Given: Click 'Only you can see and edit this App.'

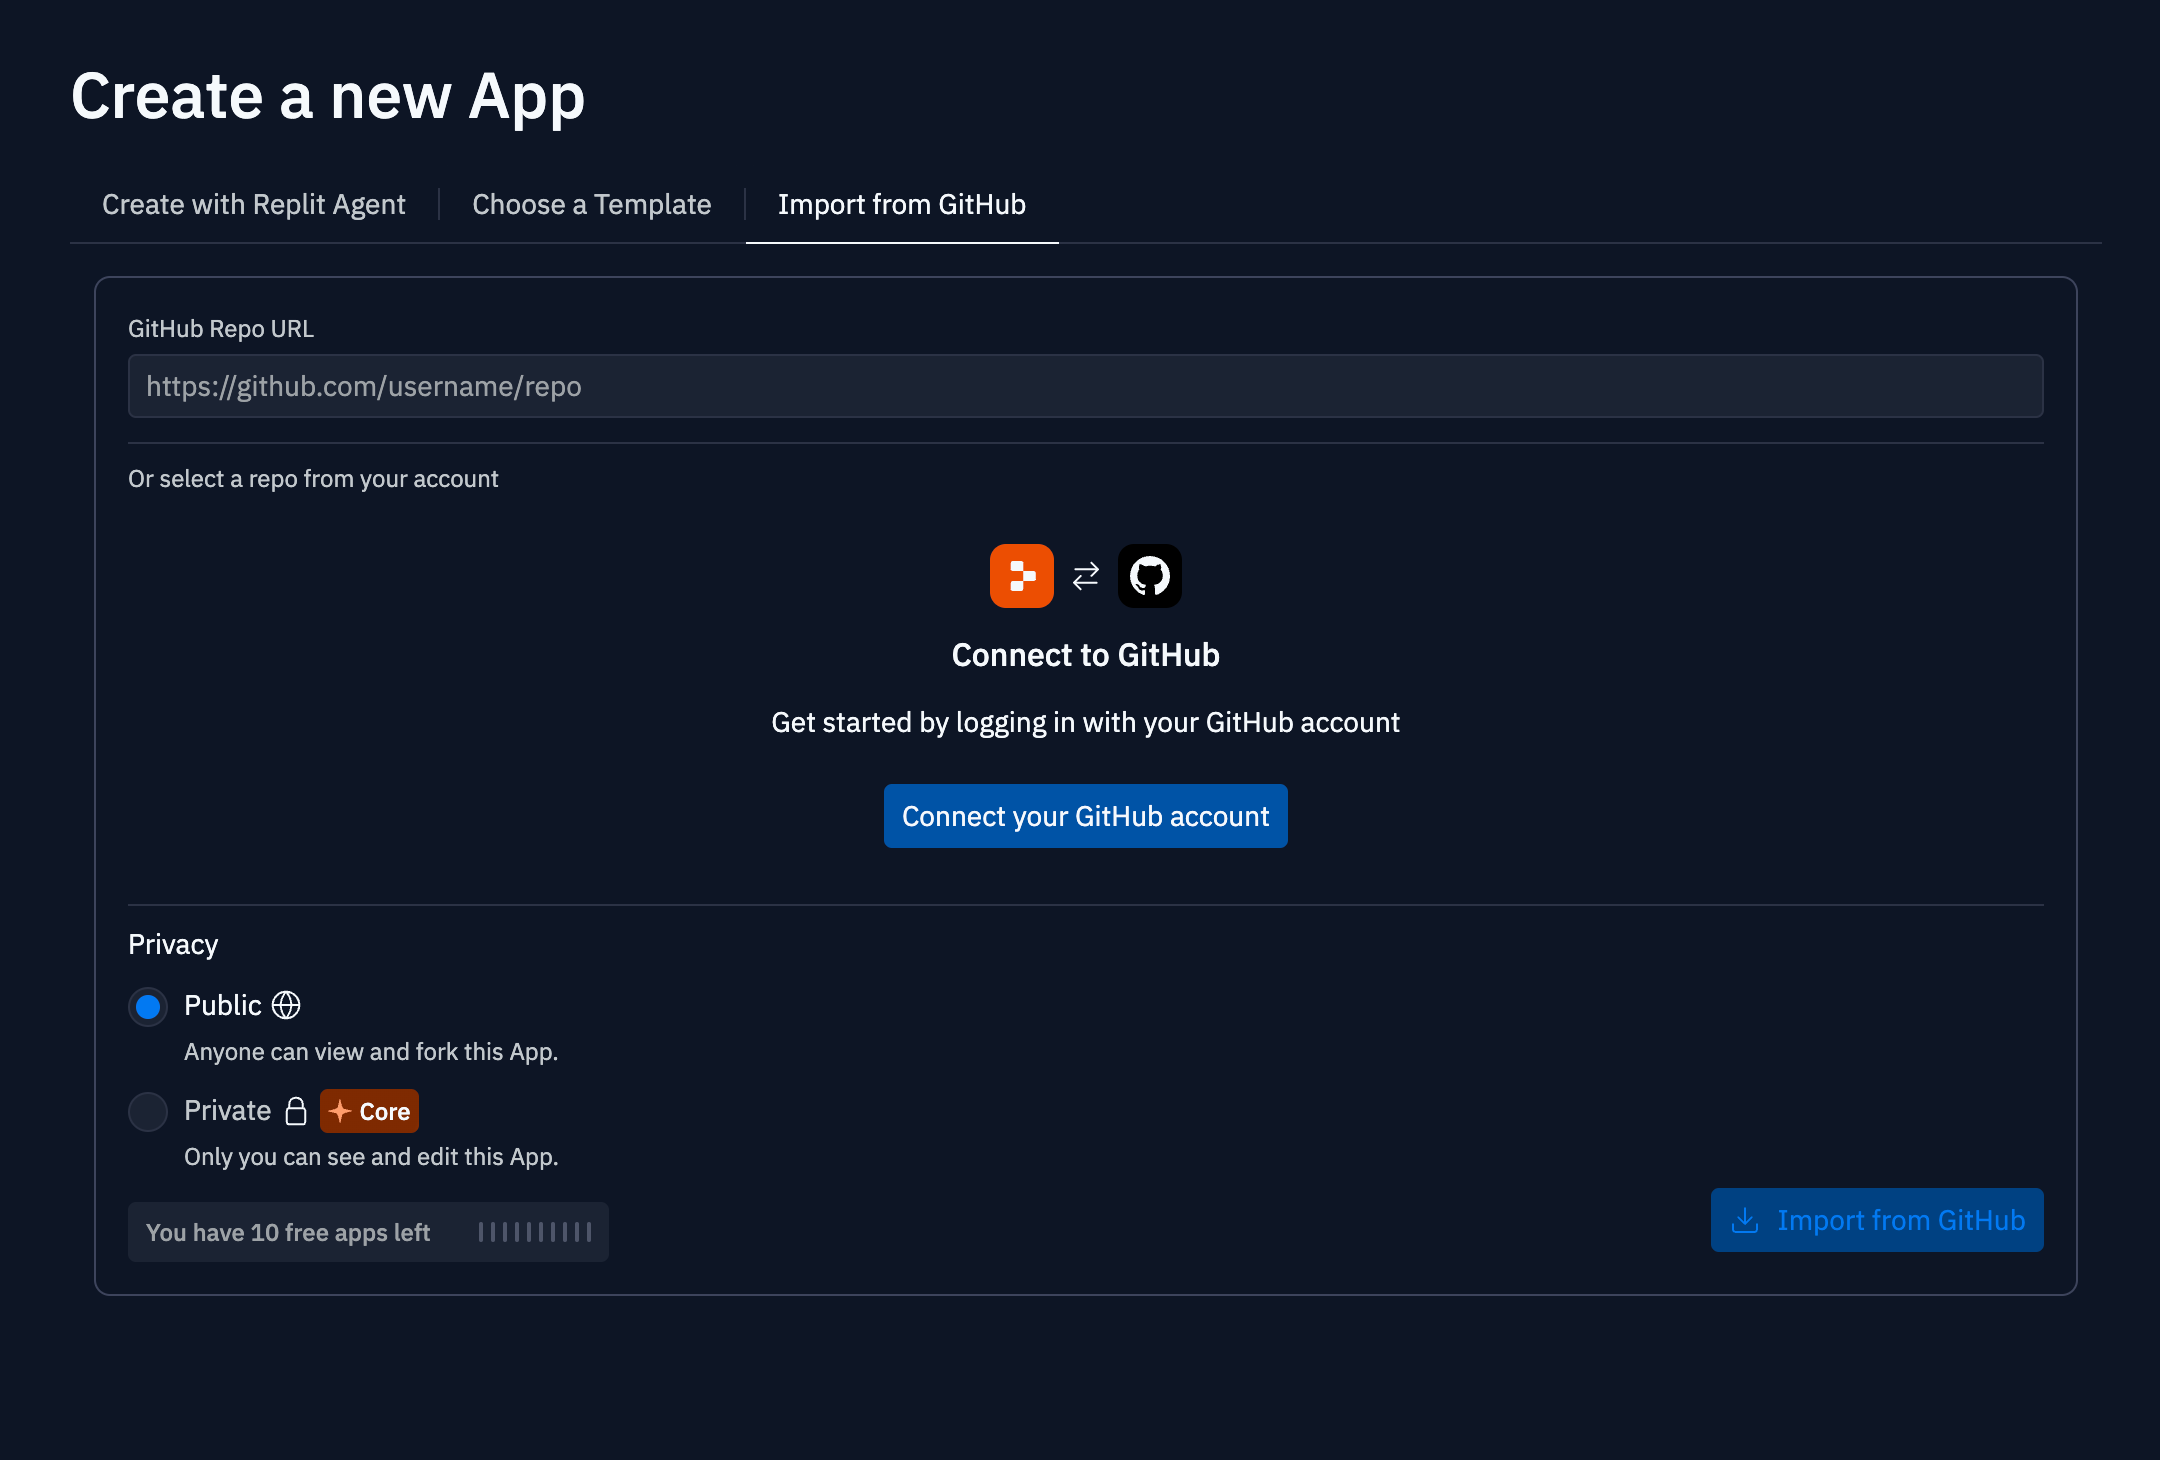Looking at the screenshot, I should click(371, 1157).
